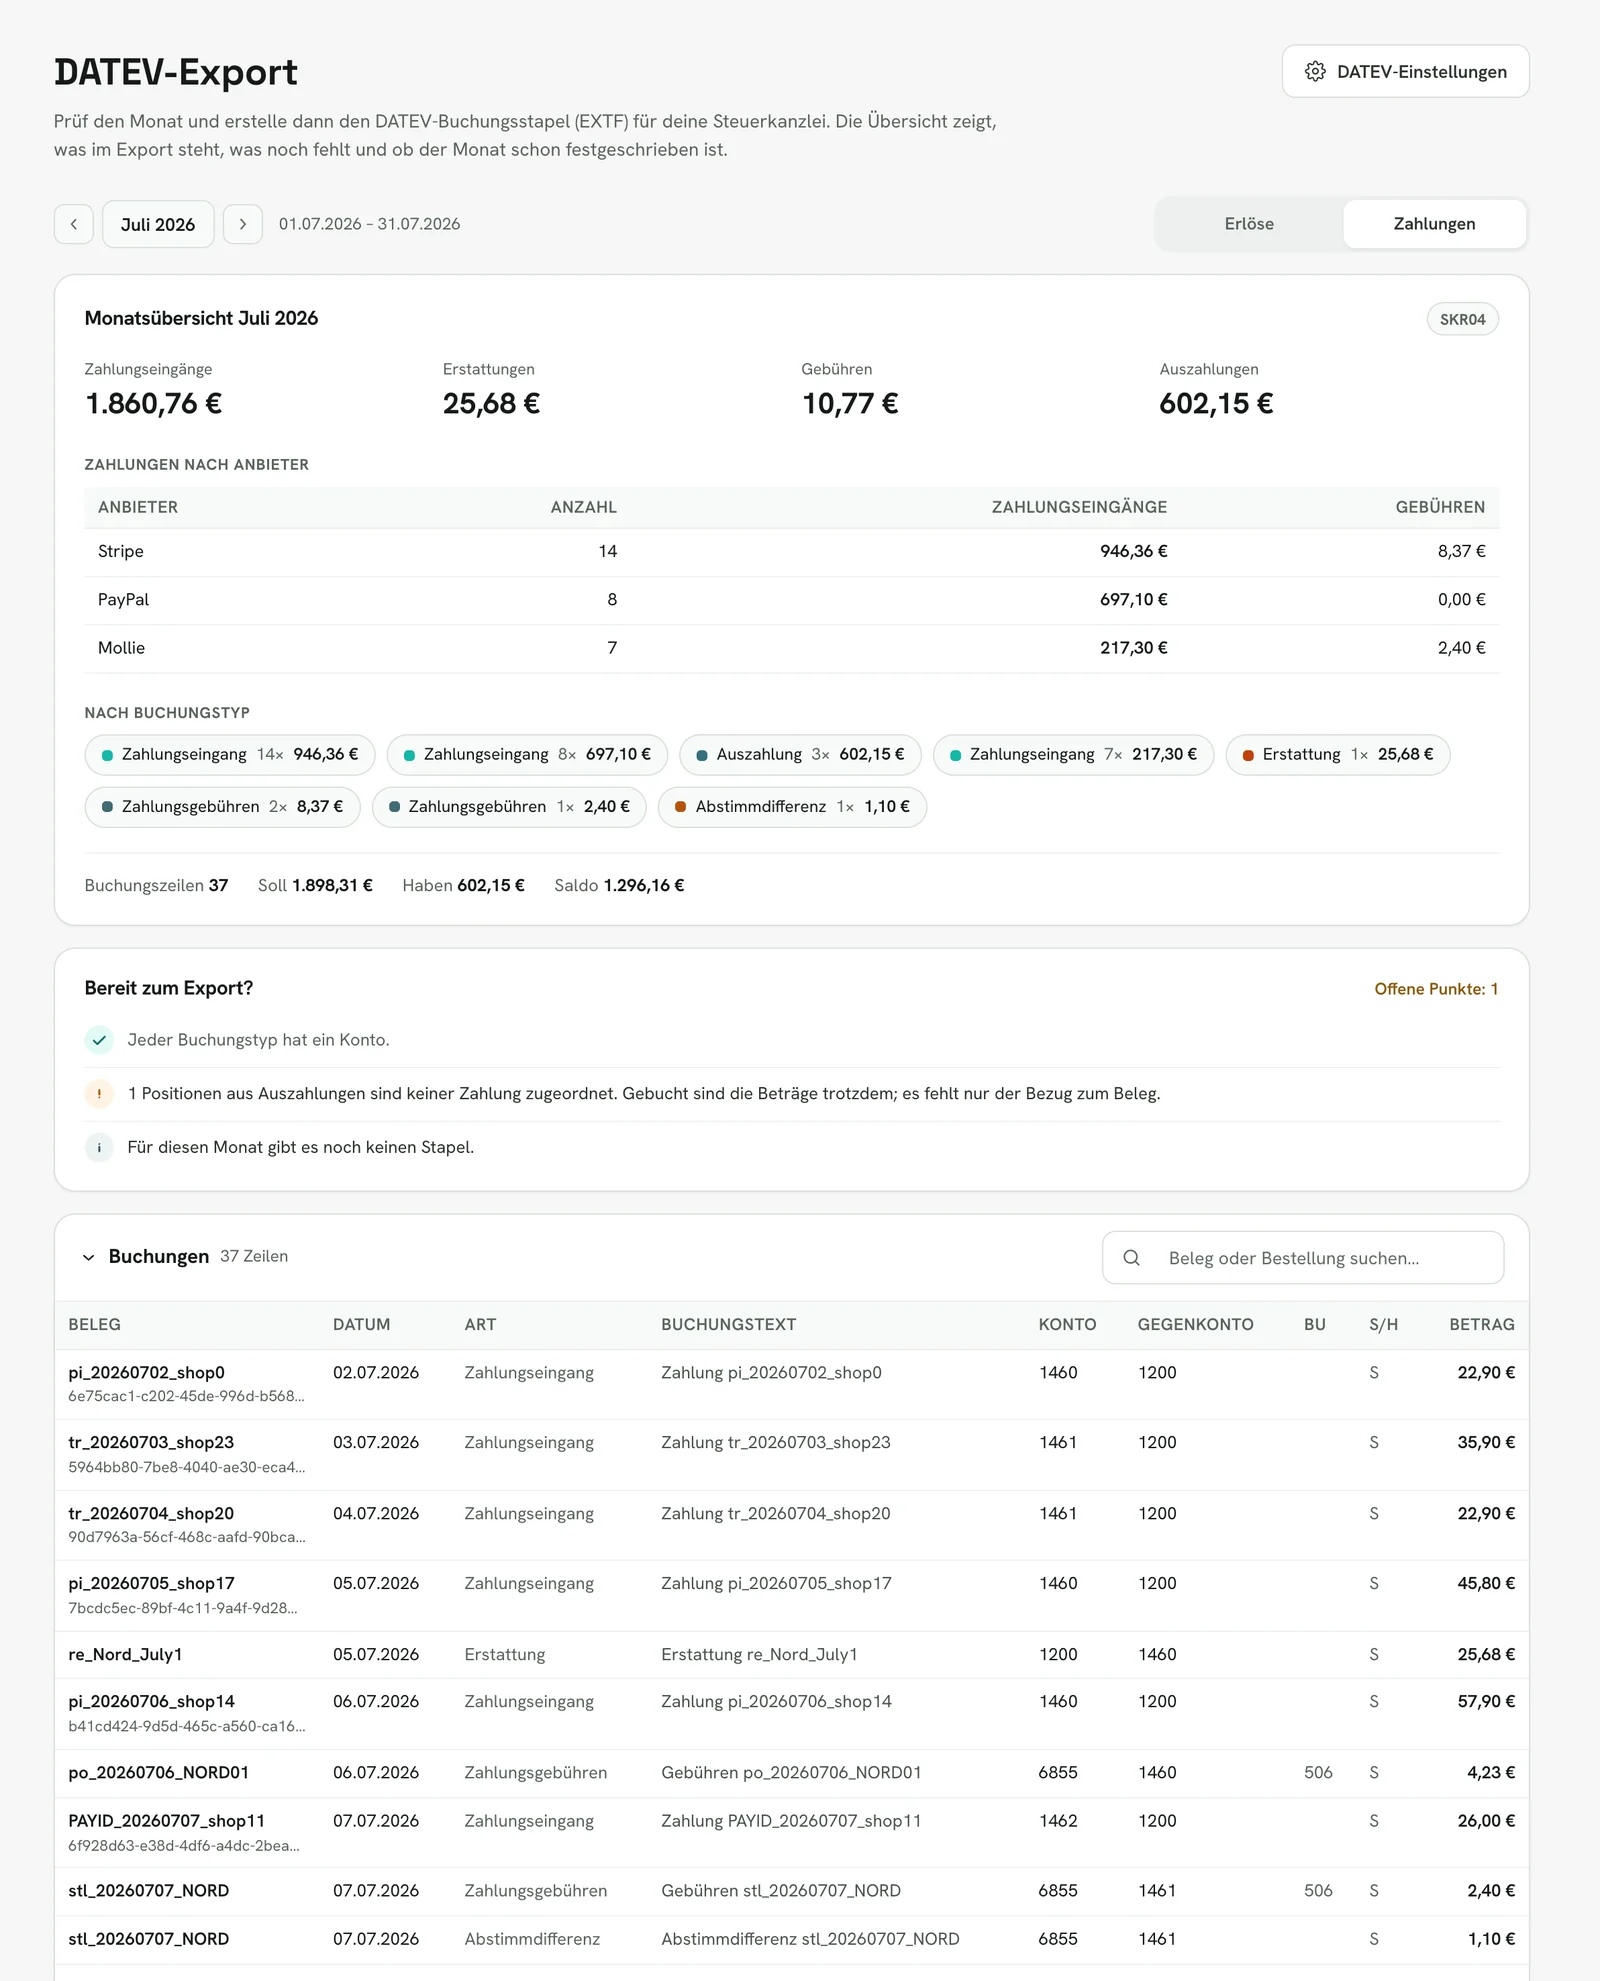Click the BETRAG column header
This screenshot has height=1981, width=1600.
tap(1482, 1324)
